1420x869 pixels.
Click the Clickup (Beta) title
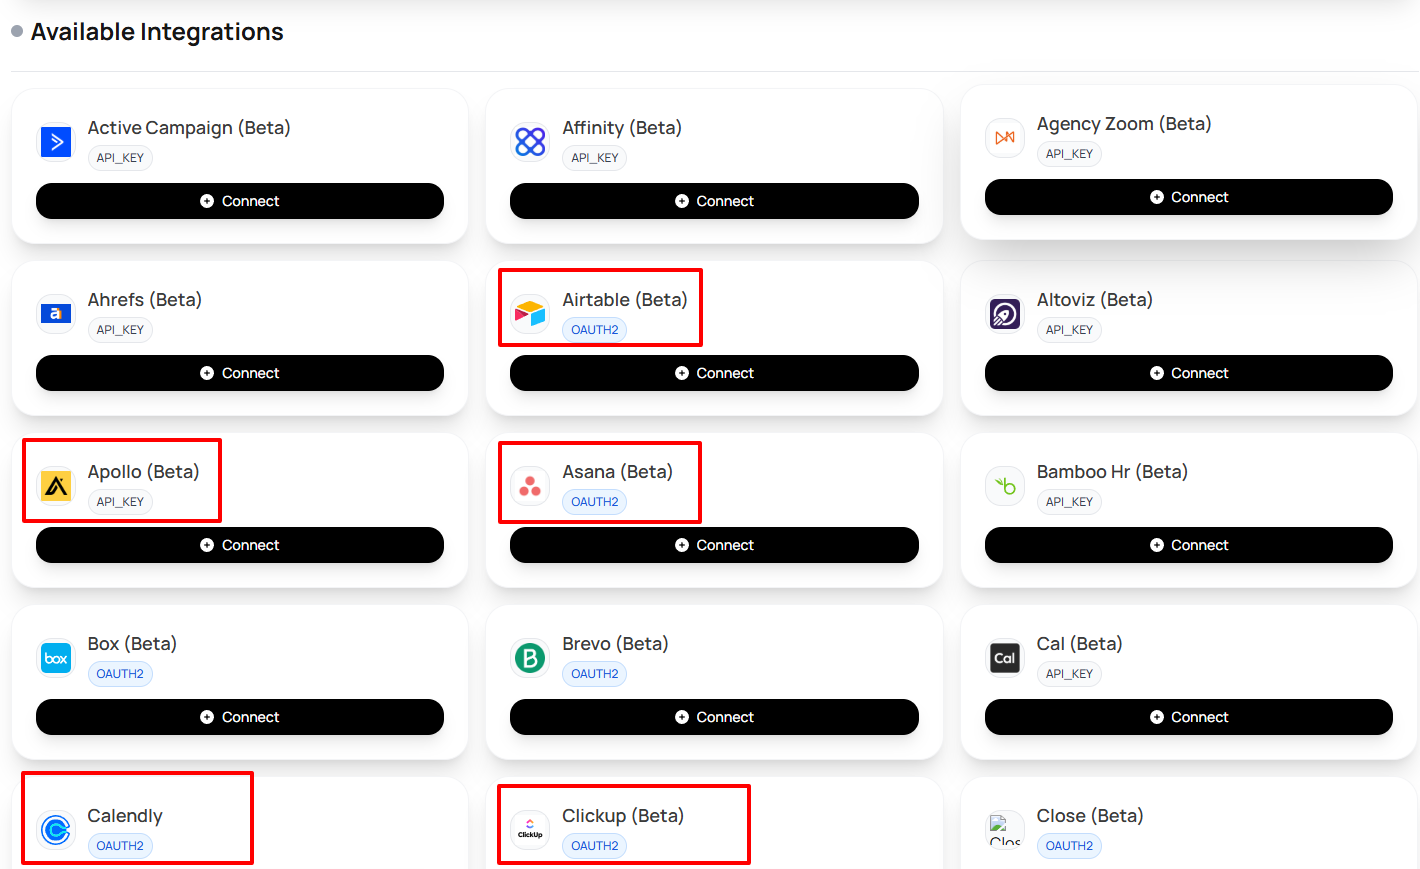(623, 816)
